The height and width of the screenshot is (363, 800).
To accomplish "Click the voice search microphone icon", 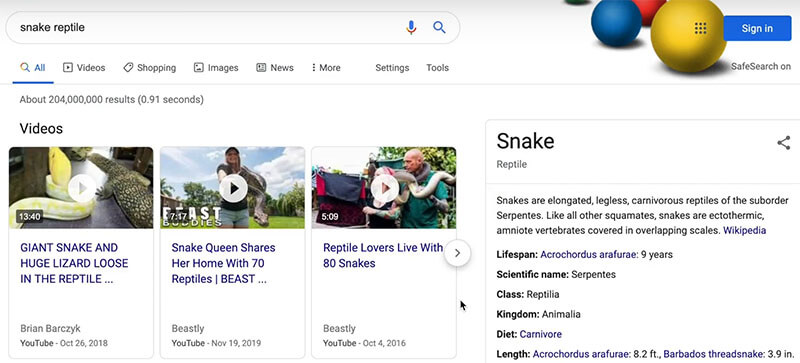I will point(411,28).
